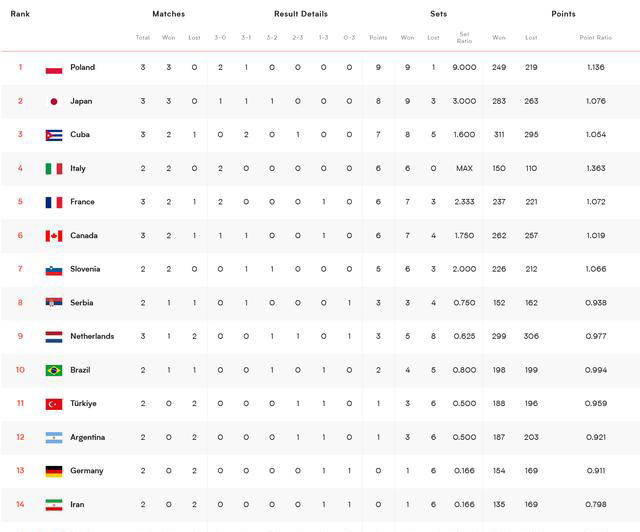Click the Point Ratio column header
640x532 pixels.
pos(596,38)
